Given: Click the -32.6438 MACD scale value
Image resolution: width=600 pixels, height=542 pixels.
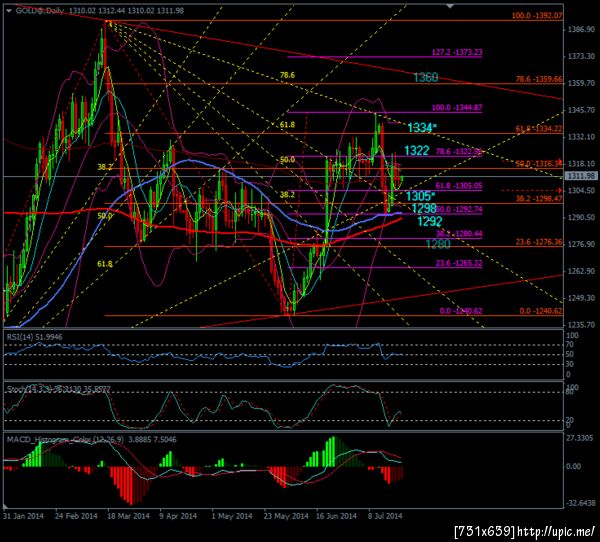Looking at the screenshot, I should click(x=580, y=503).
